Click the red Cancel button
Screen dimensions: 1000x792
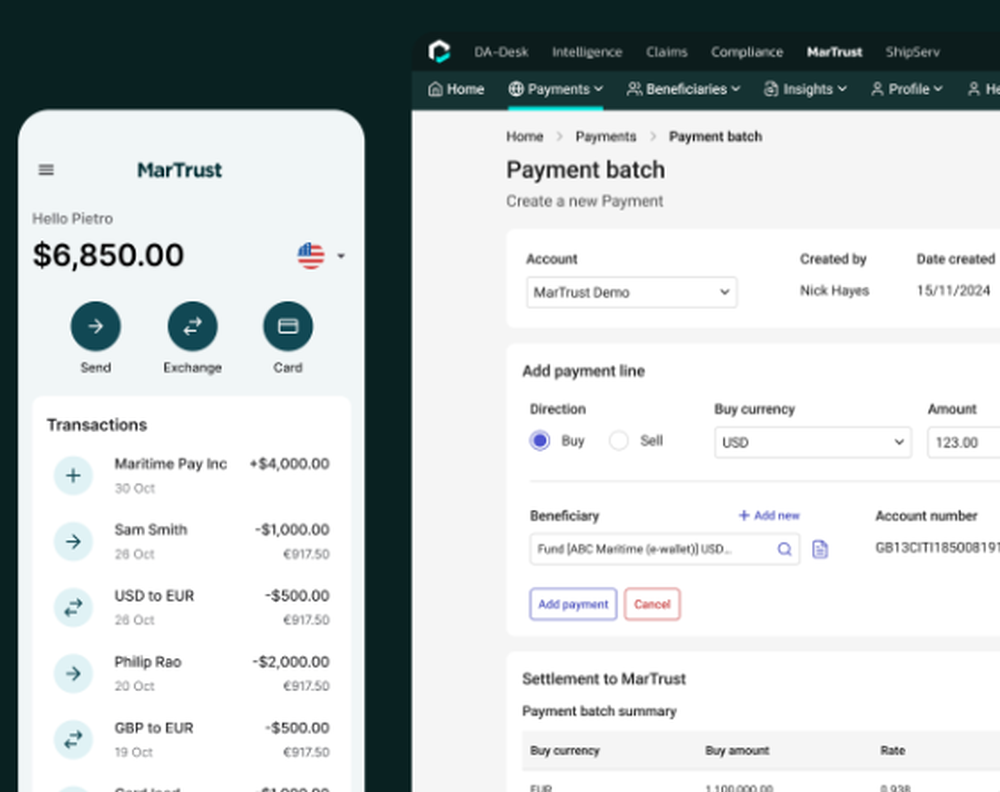click(652, 604)
